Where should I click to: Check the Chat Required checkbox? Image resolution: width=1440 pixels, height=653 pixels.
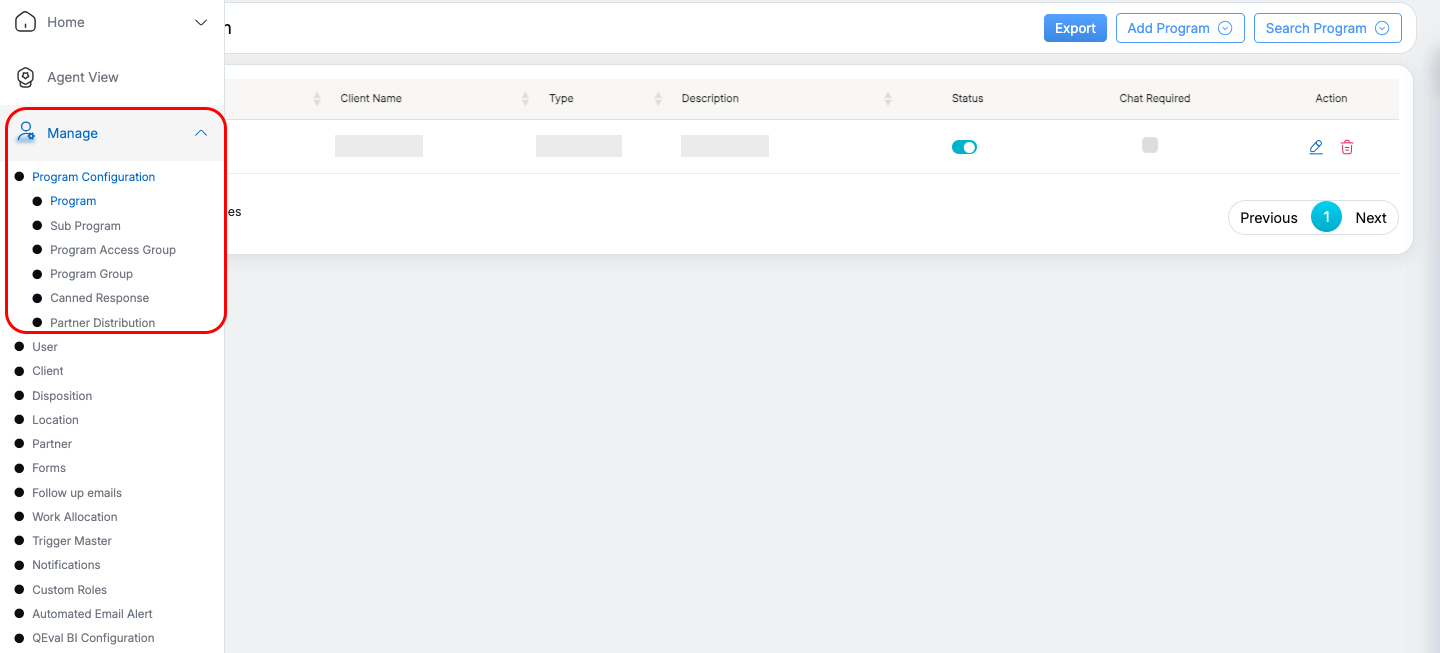(x=1150, y=145)
